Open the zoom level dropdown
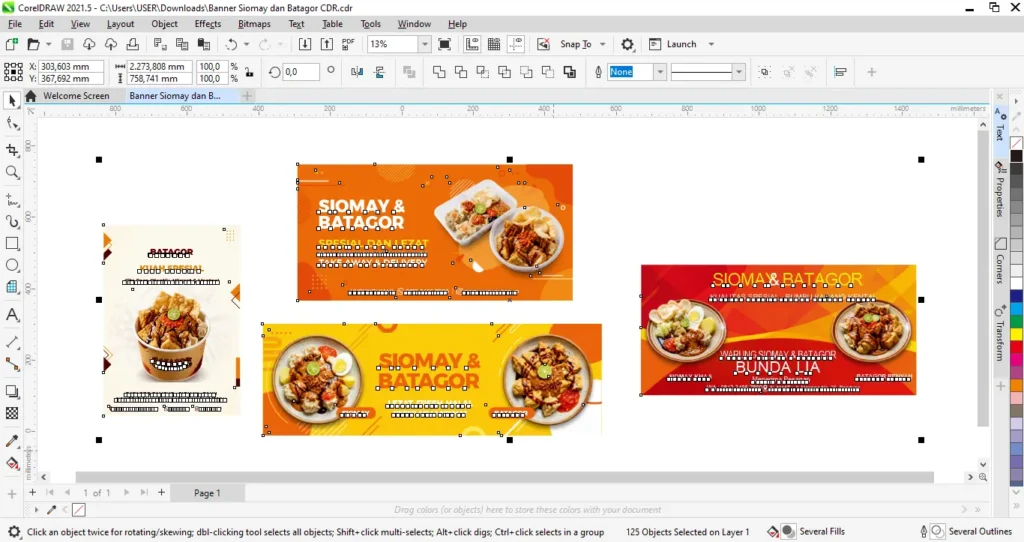Viewport: 1024px width, 542px height. pos(424,44)
